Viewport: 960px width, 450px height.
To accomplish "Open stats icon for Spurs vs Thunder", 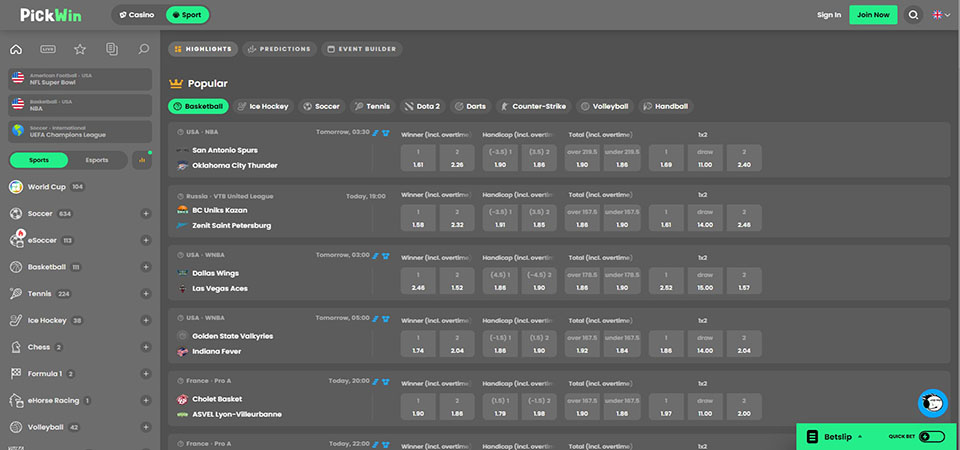I will pyautogui.click(x=376, y=132).
